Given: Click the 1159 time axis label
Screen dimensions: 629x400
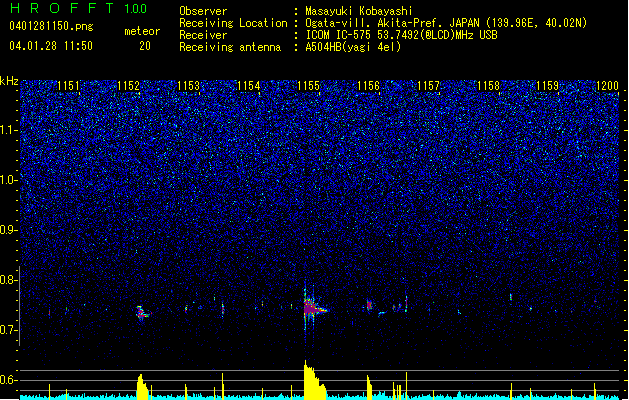Looking at the screenshot, I should pyautogui.click(x=548, y=86).
